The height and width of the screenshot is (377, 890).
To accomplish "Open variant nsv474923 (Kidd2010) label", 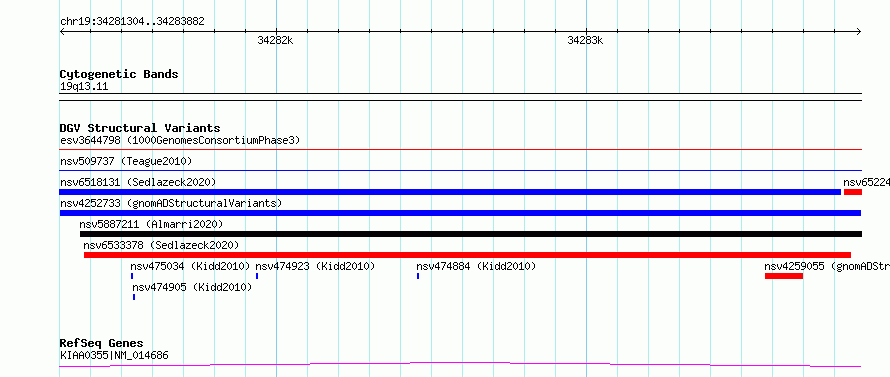I will [x=315, y=266].
